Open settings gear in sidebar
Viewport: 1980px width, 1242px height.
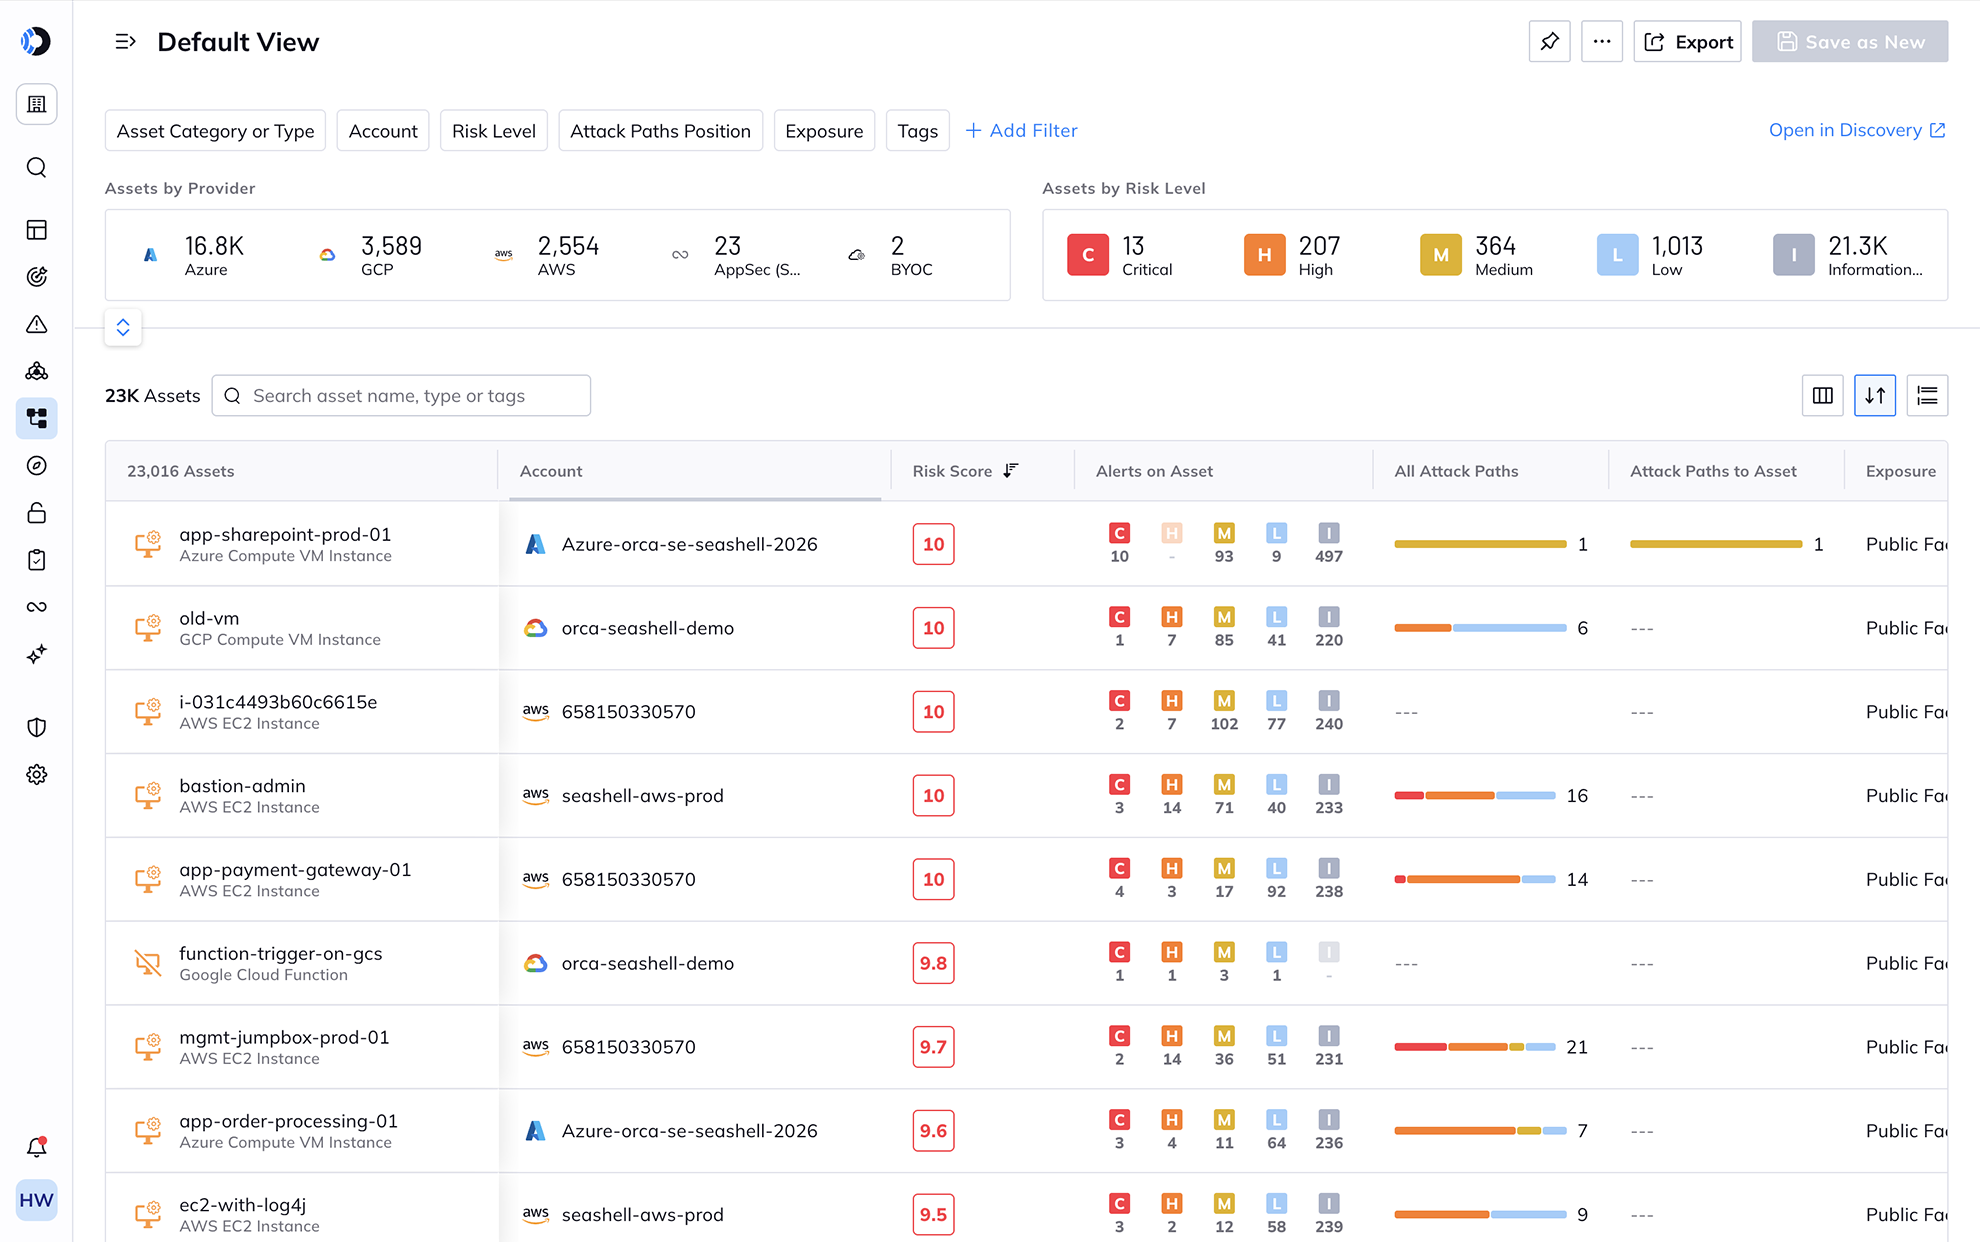(37, 775)
